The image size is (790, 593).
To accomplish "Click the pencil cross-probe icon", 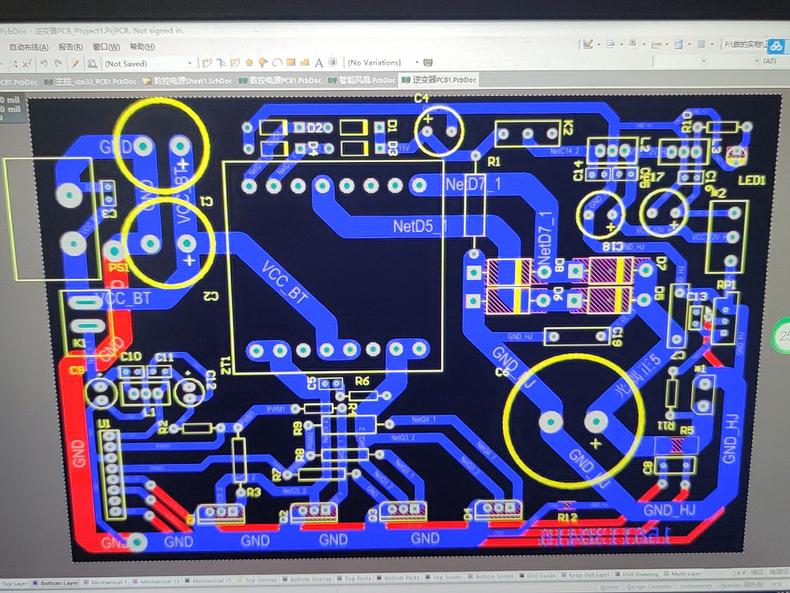I will [x=76, y=63].
